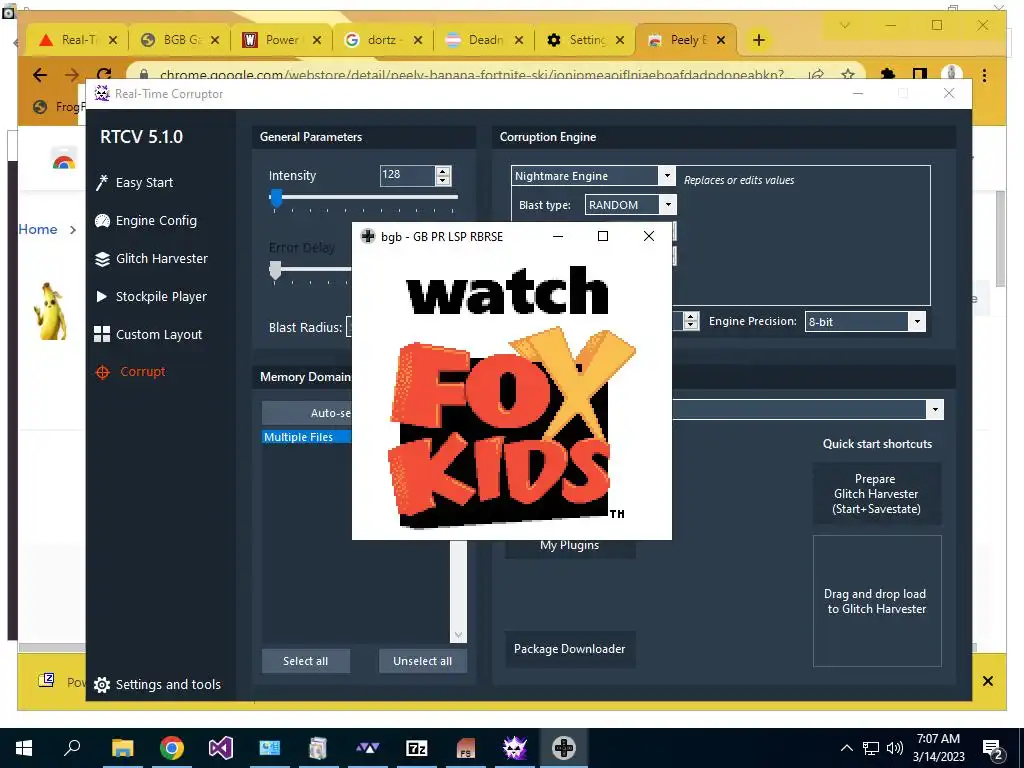Select Multiple Files memory domain
The height and width of the screenshot is (768, 1024).
click(307, 437)
